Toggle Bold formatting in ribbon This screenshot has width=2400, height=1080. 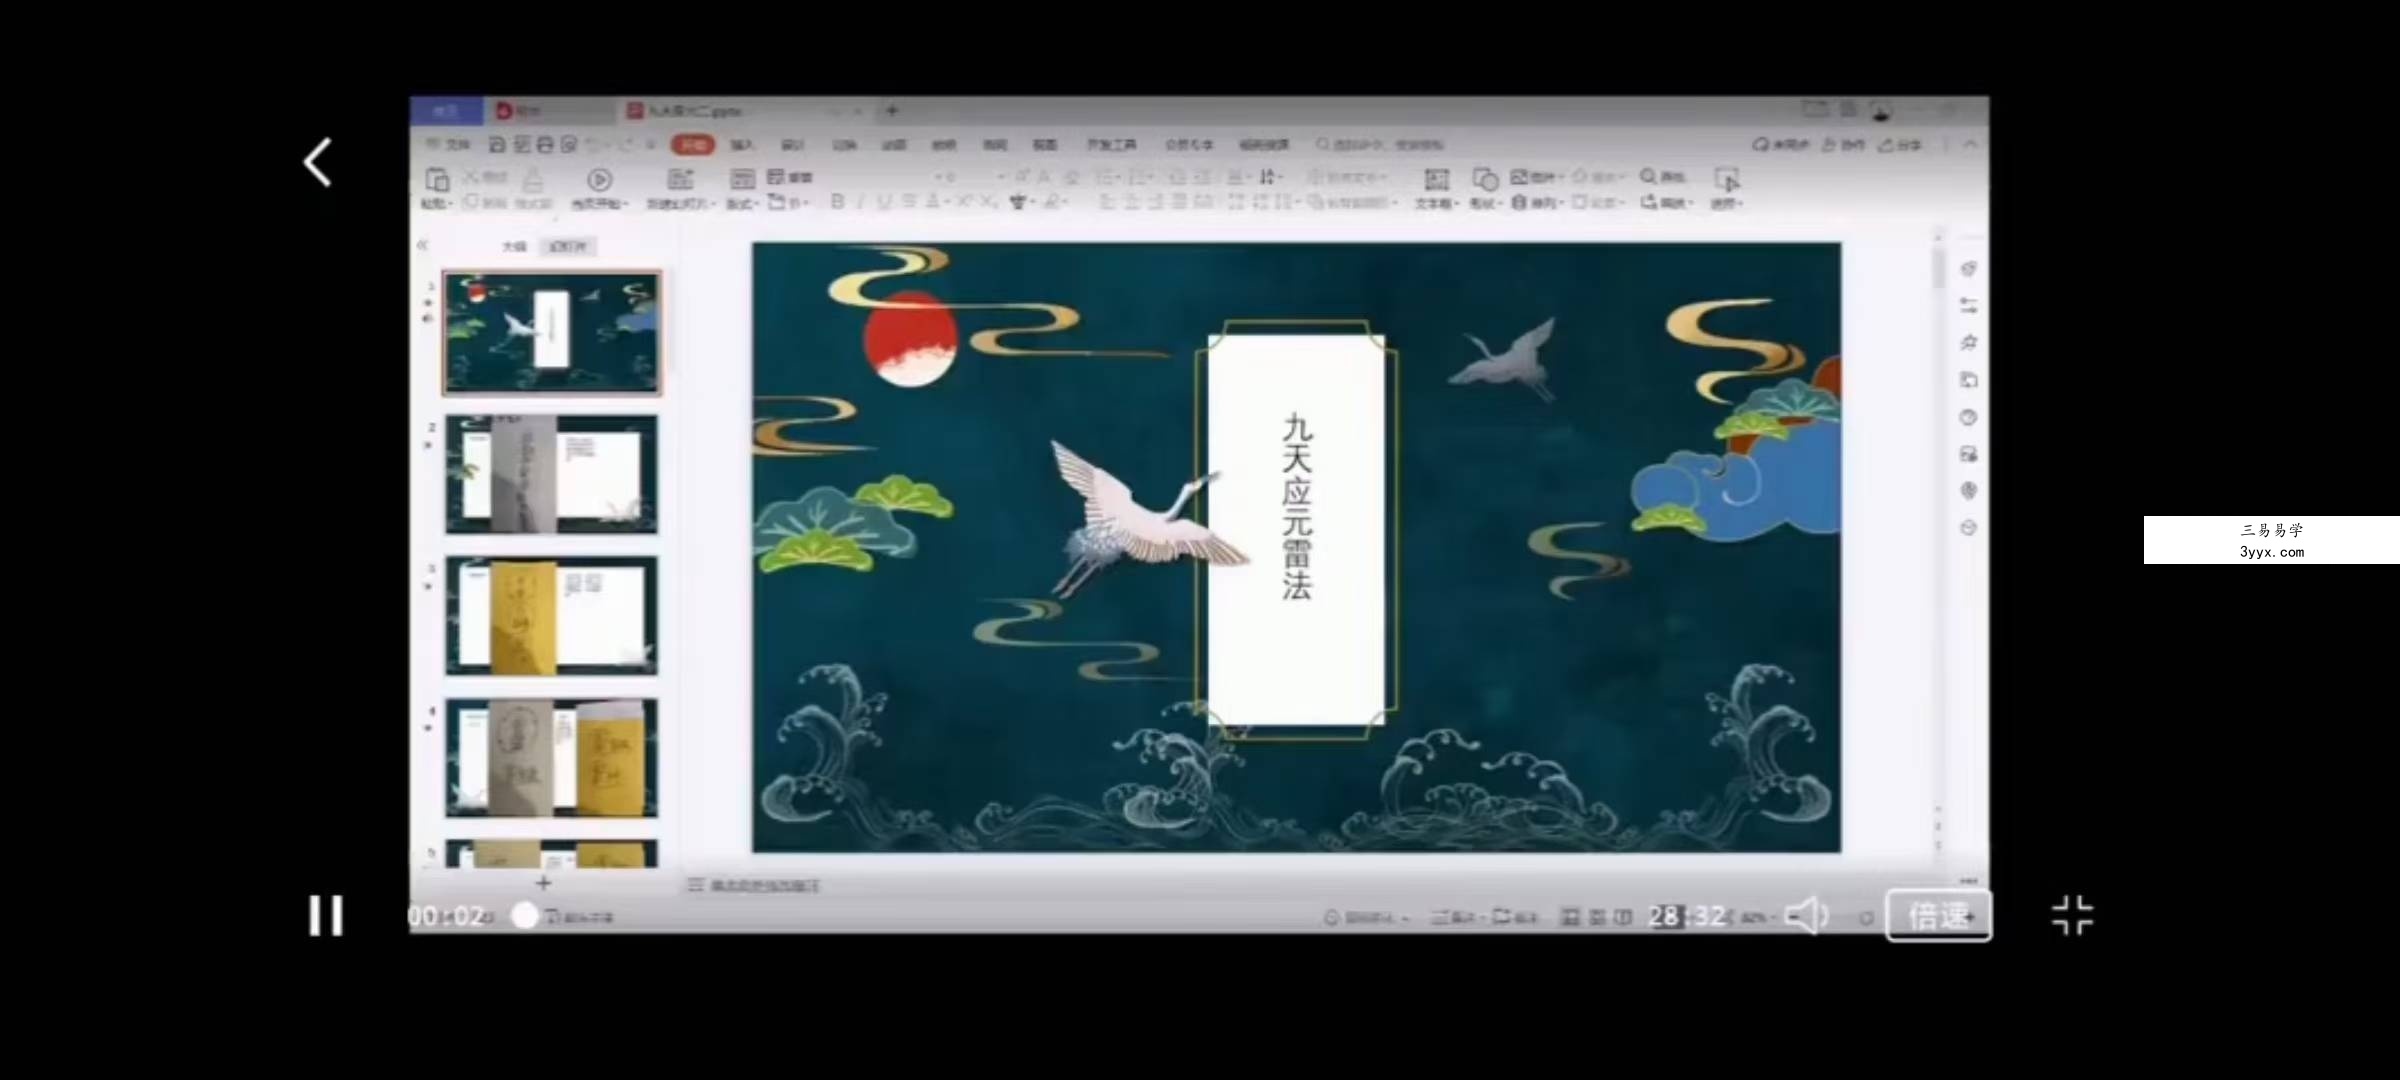837,202
